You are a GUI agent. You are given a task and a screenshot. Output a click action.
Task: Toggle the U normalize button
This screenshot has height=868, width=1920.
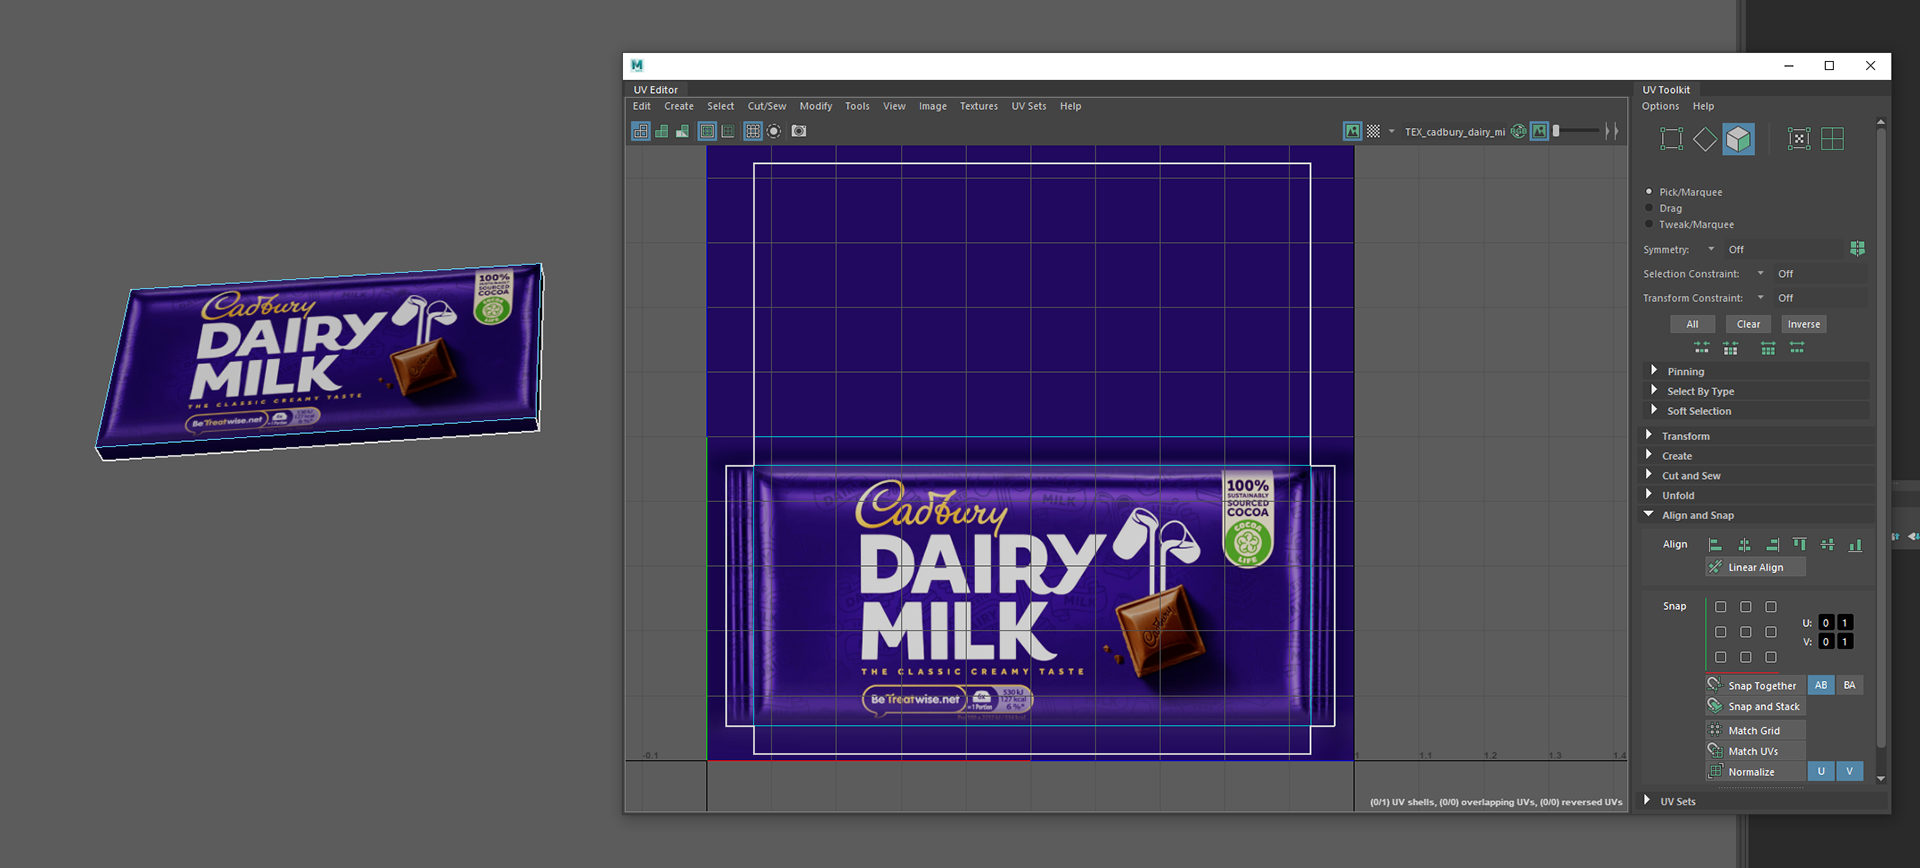(1821, 771)
